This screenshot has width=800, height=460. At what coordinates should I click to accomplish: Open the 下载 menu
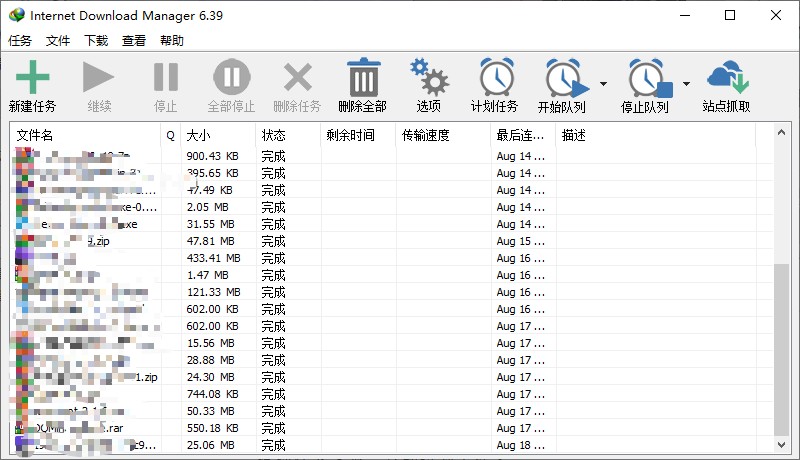point(96,40)
